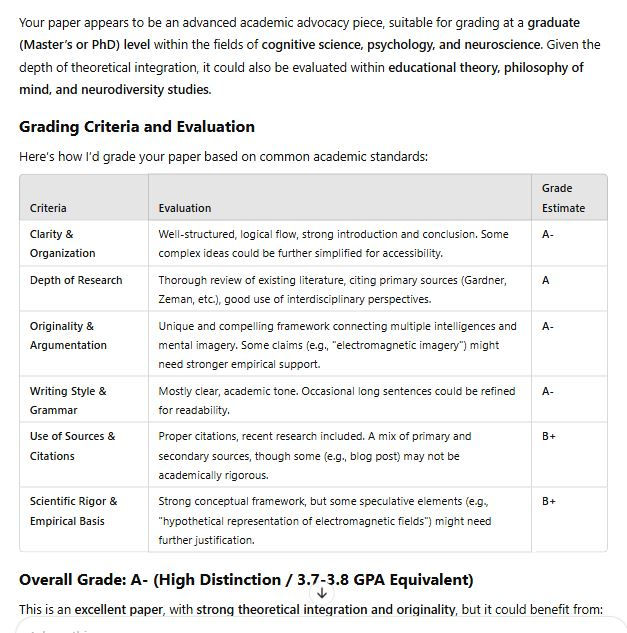Image resolution: width=627 pixels, height=633 pixels.
Task: Select 'Scientific Rigor & Empirical Basis' row label
Action: pyautogui.click(x=73, y=511)
